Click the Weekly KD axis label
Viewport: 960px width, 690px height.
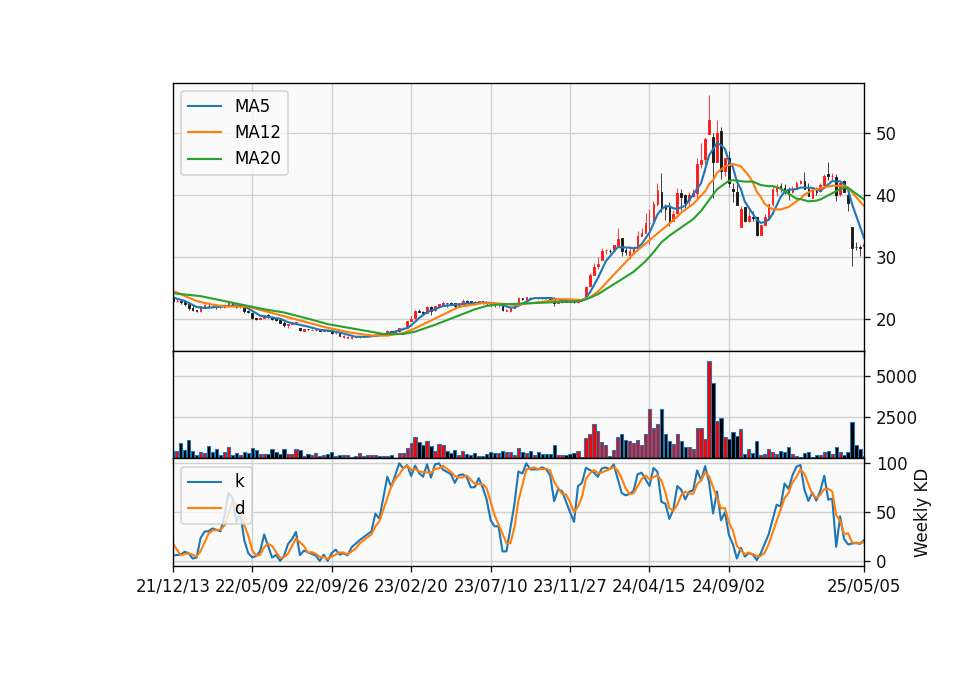(x=921, y=513)
